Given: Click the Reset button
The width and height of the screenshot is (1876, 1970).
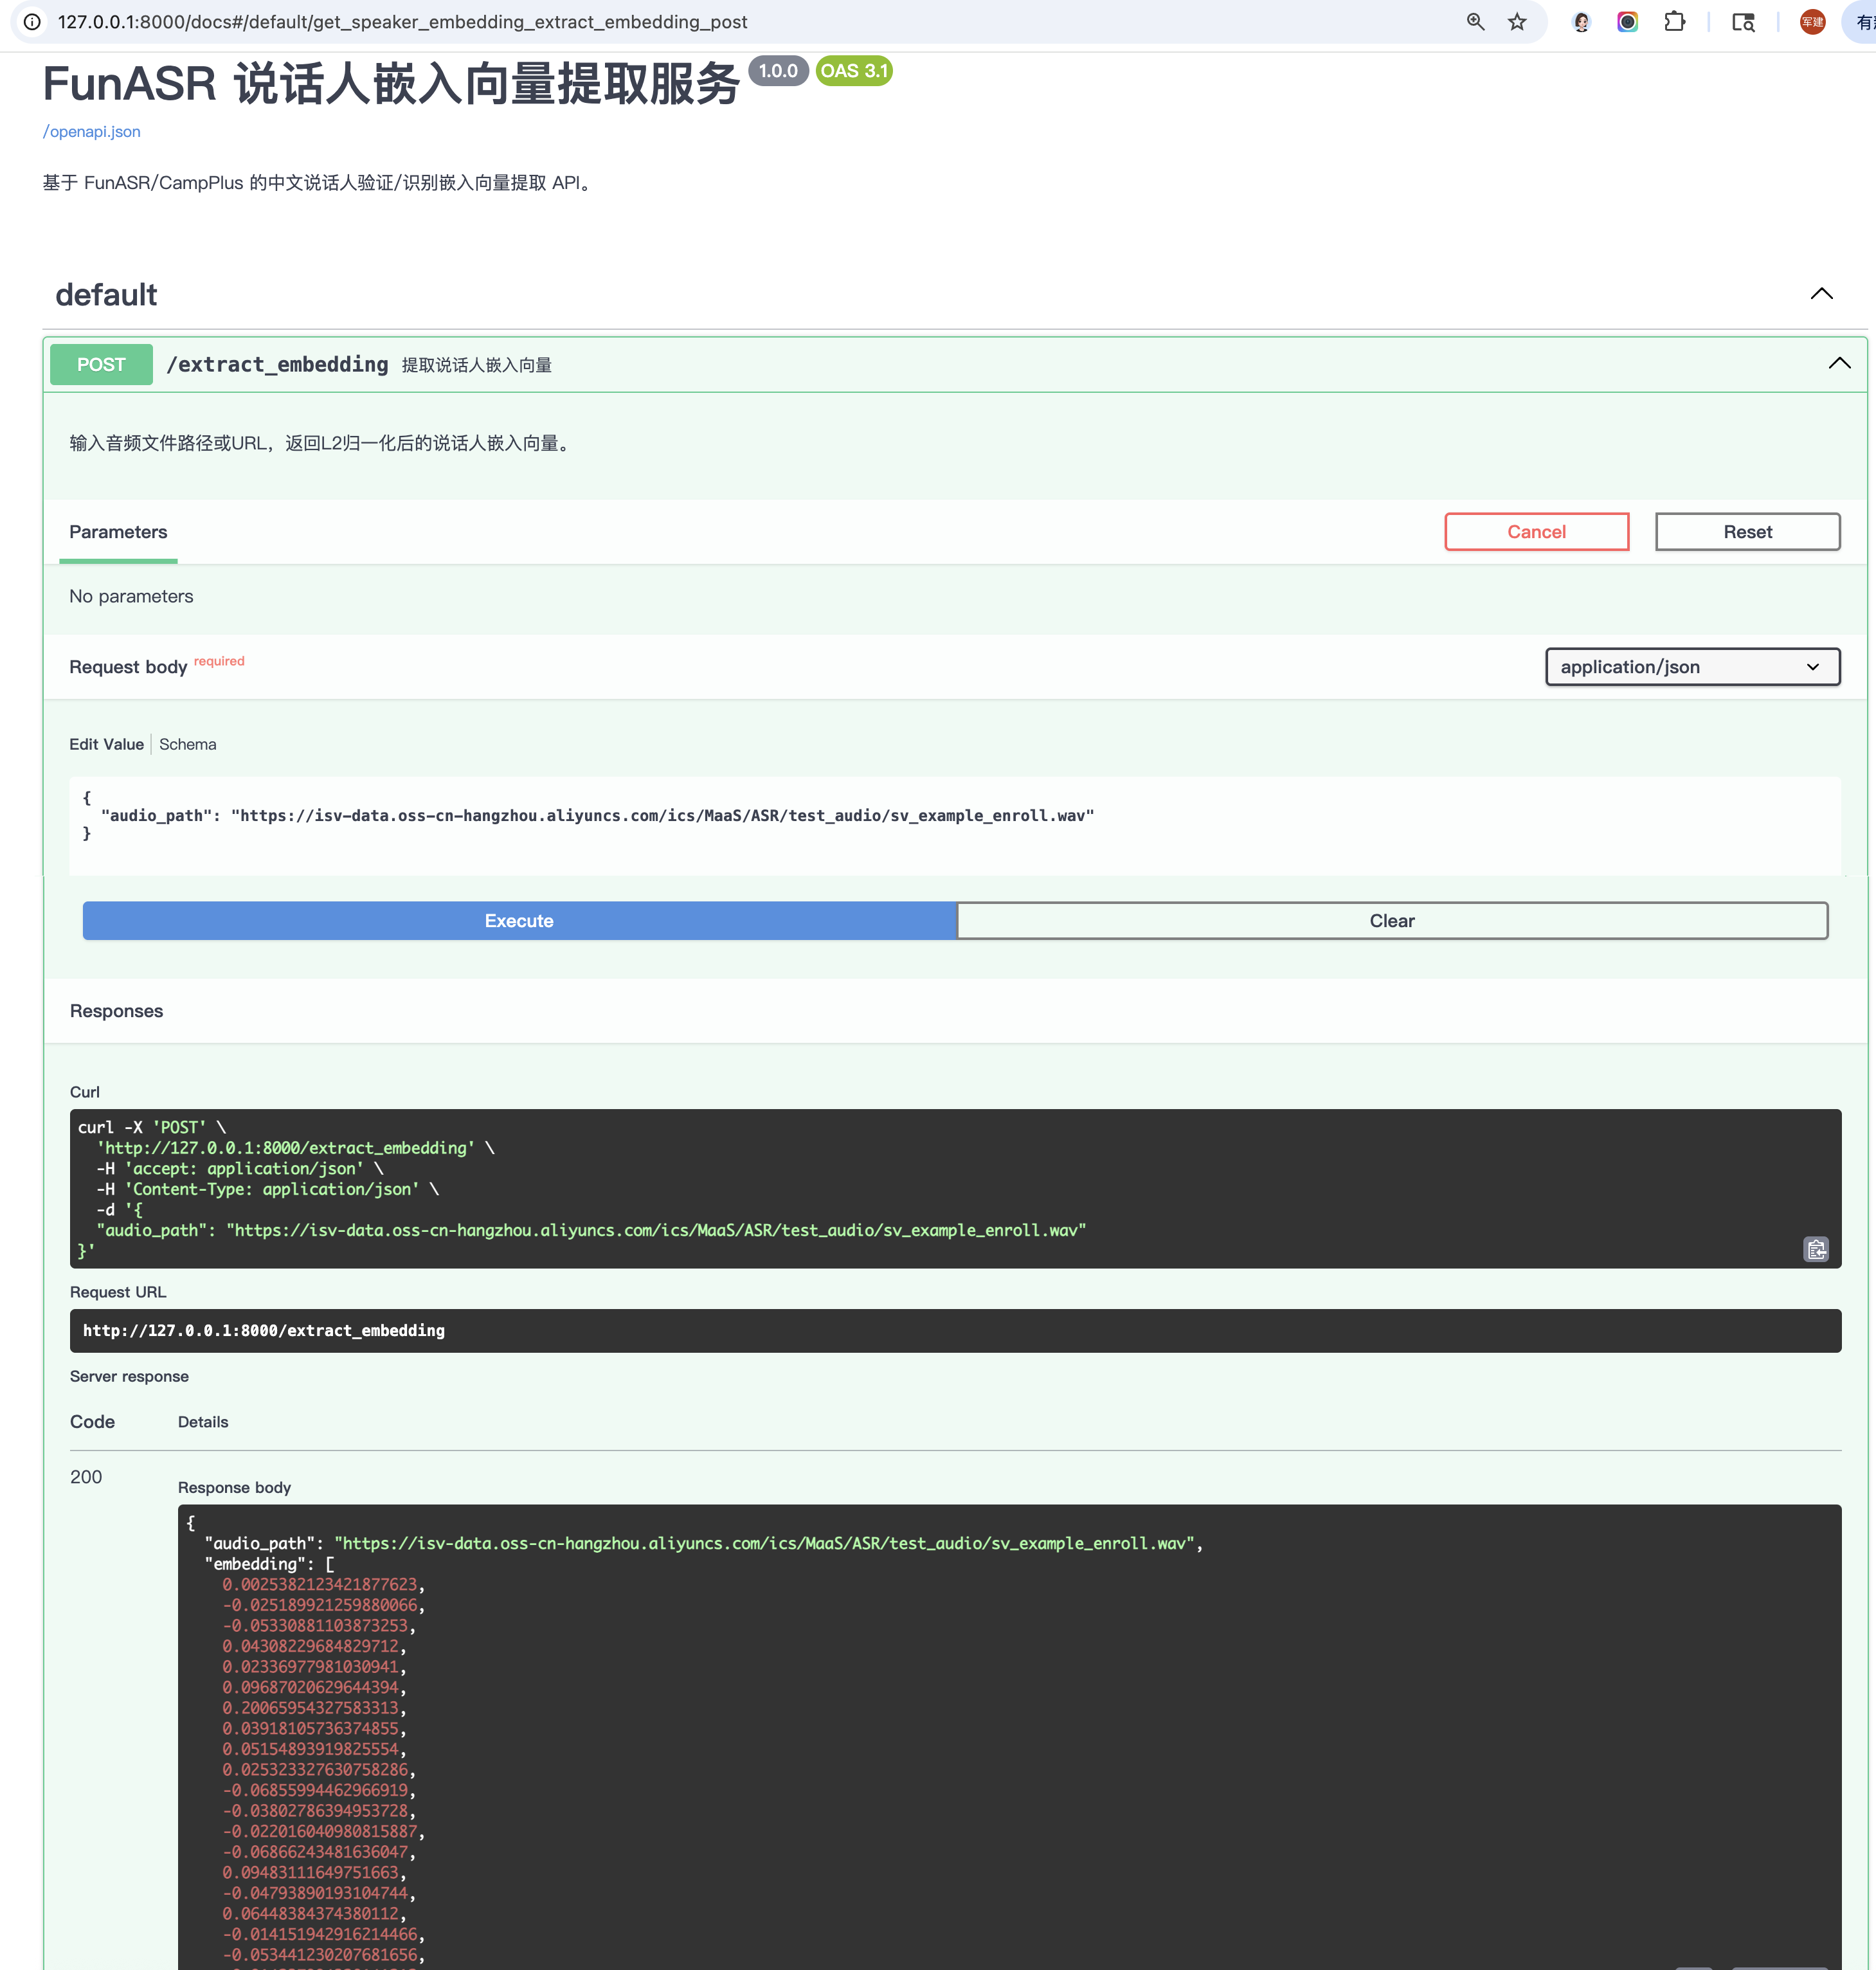Looking at the screenshot, I should click(1746, 532).
